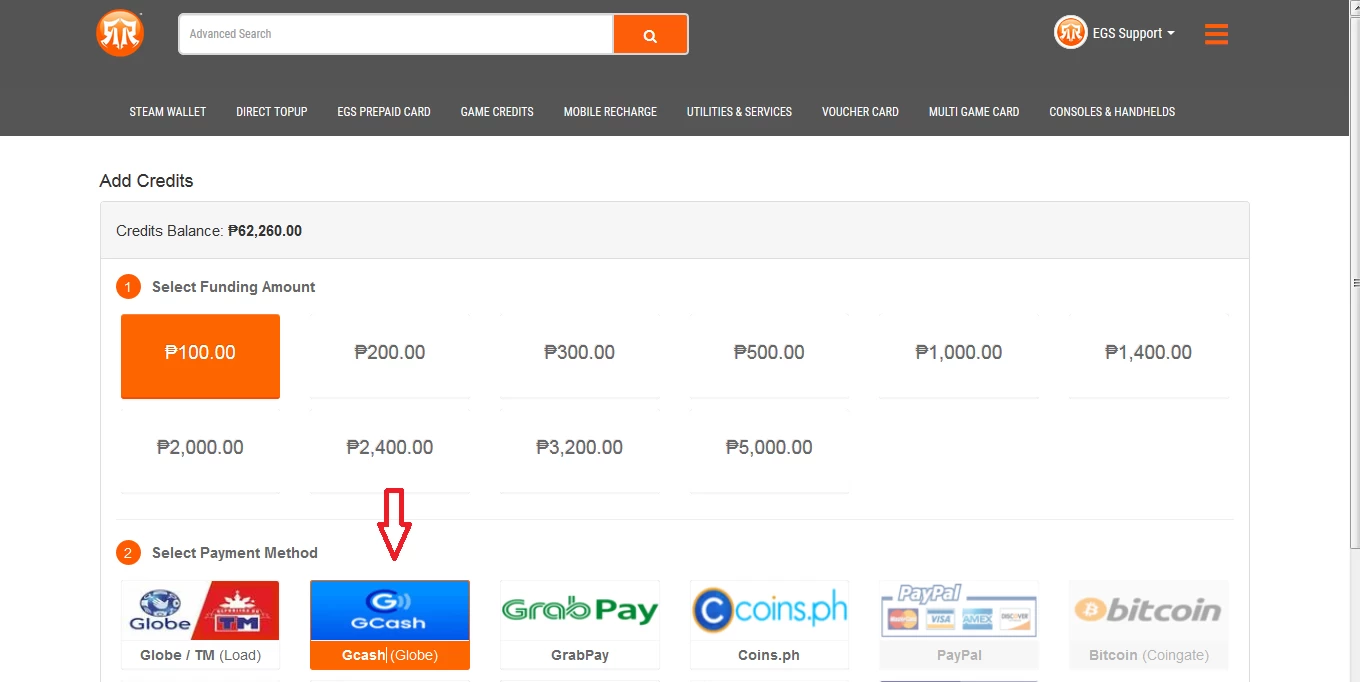Select the GrabPay logo image

[x=580, y=610]
